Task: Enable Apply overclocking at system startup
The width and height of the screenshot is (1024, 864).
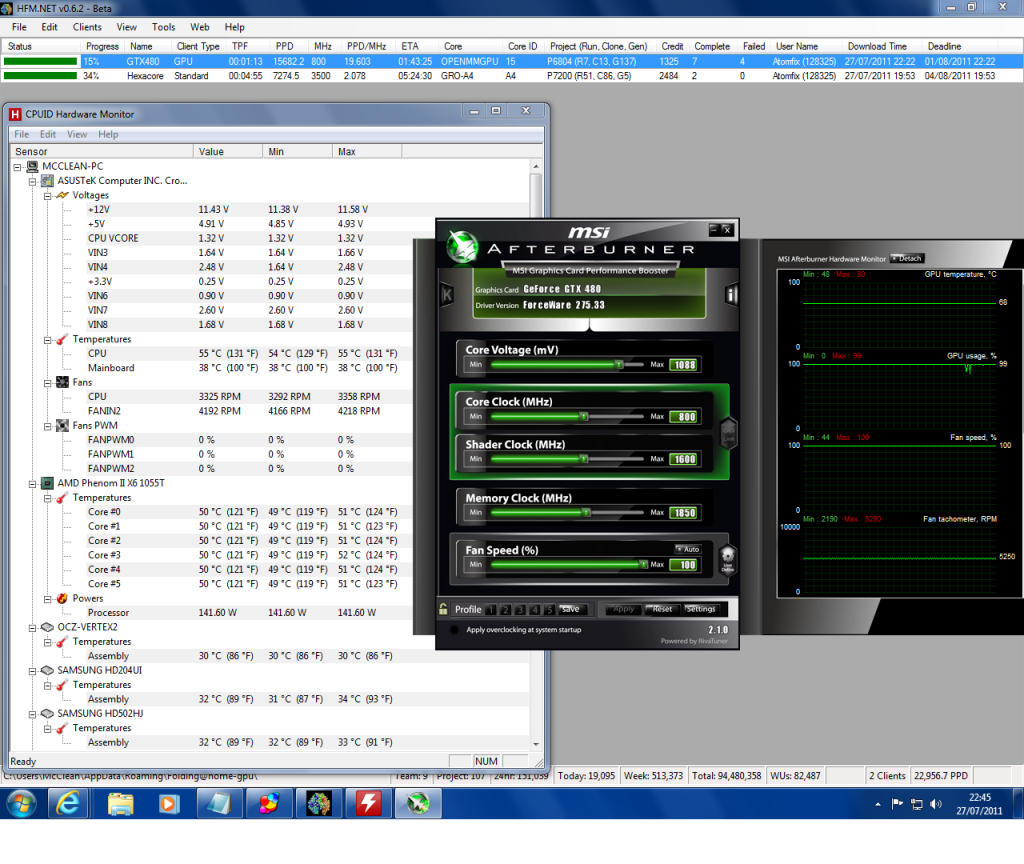Action: pyautogui.click(x=454, y=630)
